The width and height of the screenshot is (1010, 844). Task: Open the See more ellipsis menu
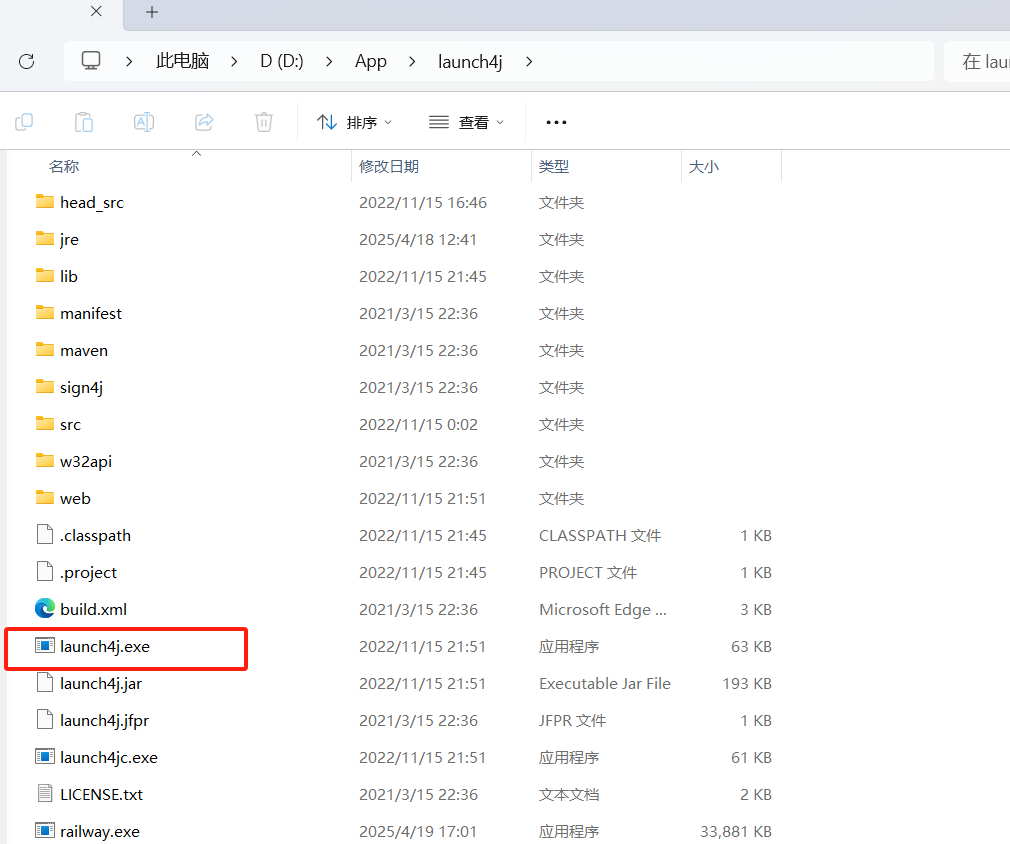556,122
